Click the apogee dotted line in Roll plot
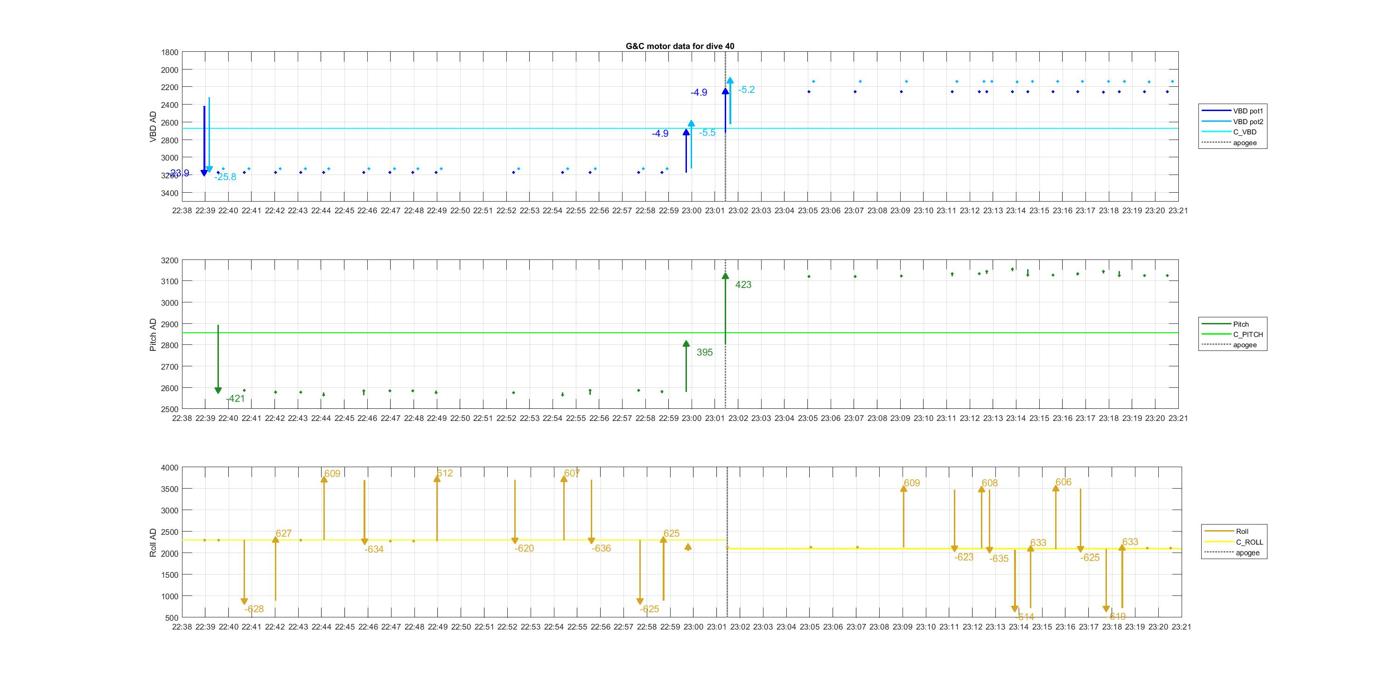The image size is (1400, 693). (x=727, y=542)
